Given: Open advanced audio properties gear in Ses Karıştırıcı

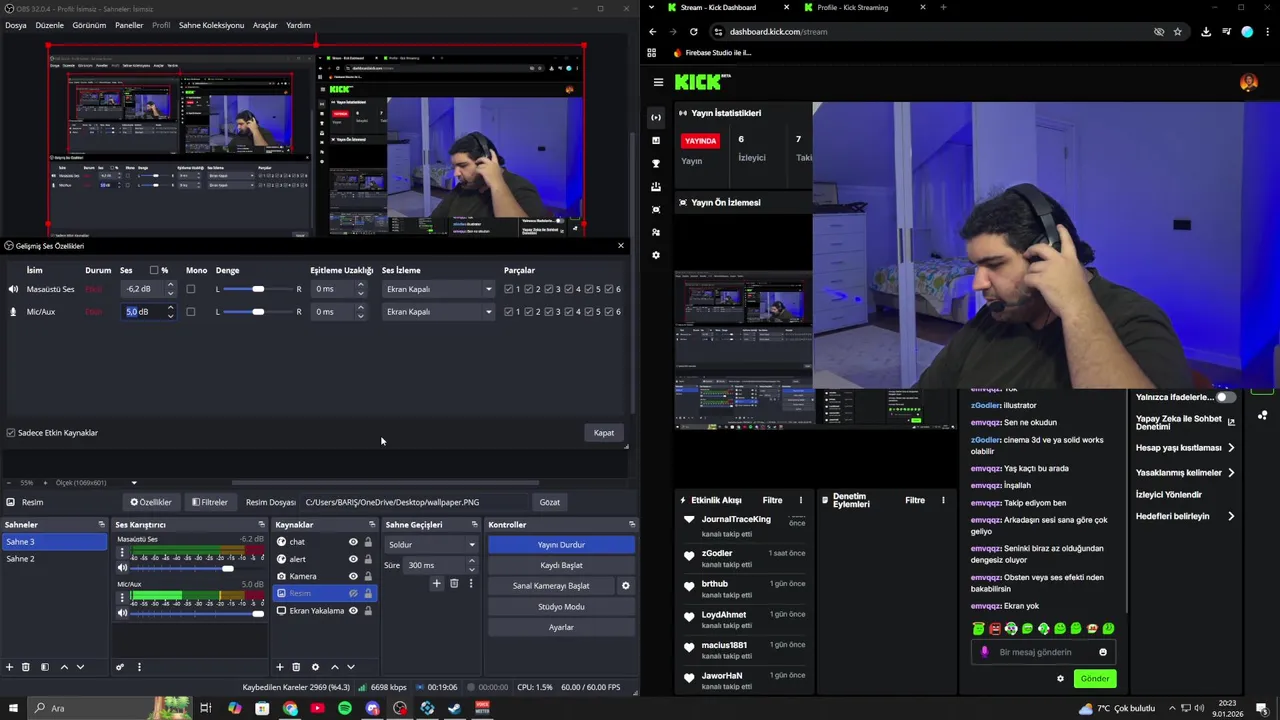Looking at the screenshot, I should [120, 667].
